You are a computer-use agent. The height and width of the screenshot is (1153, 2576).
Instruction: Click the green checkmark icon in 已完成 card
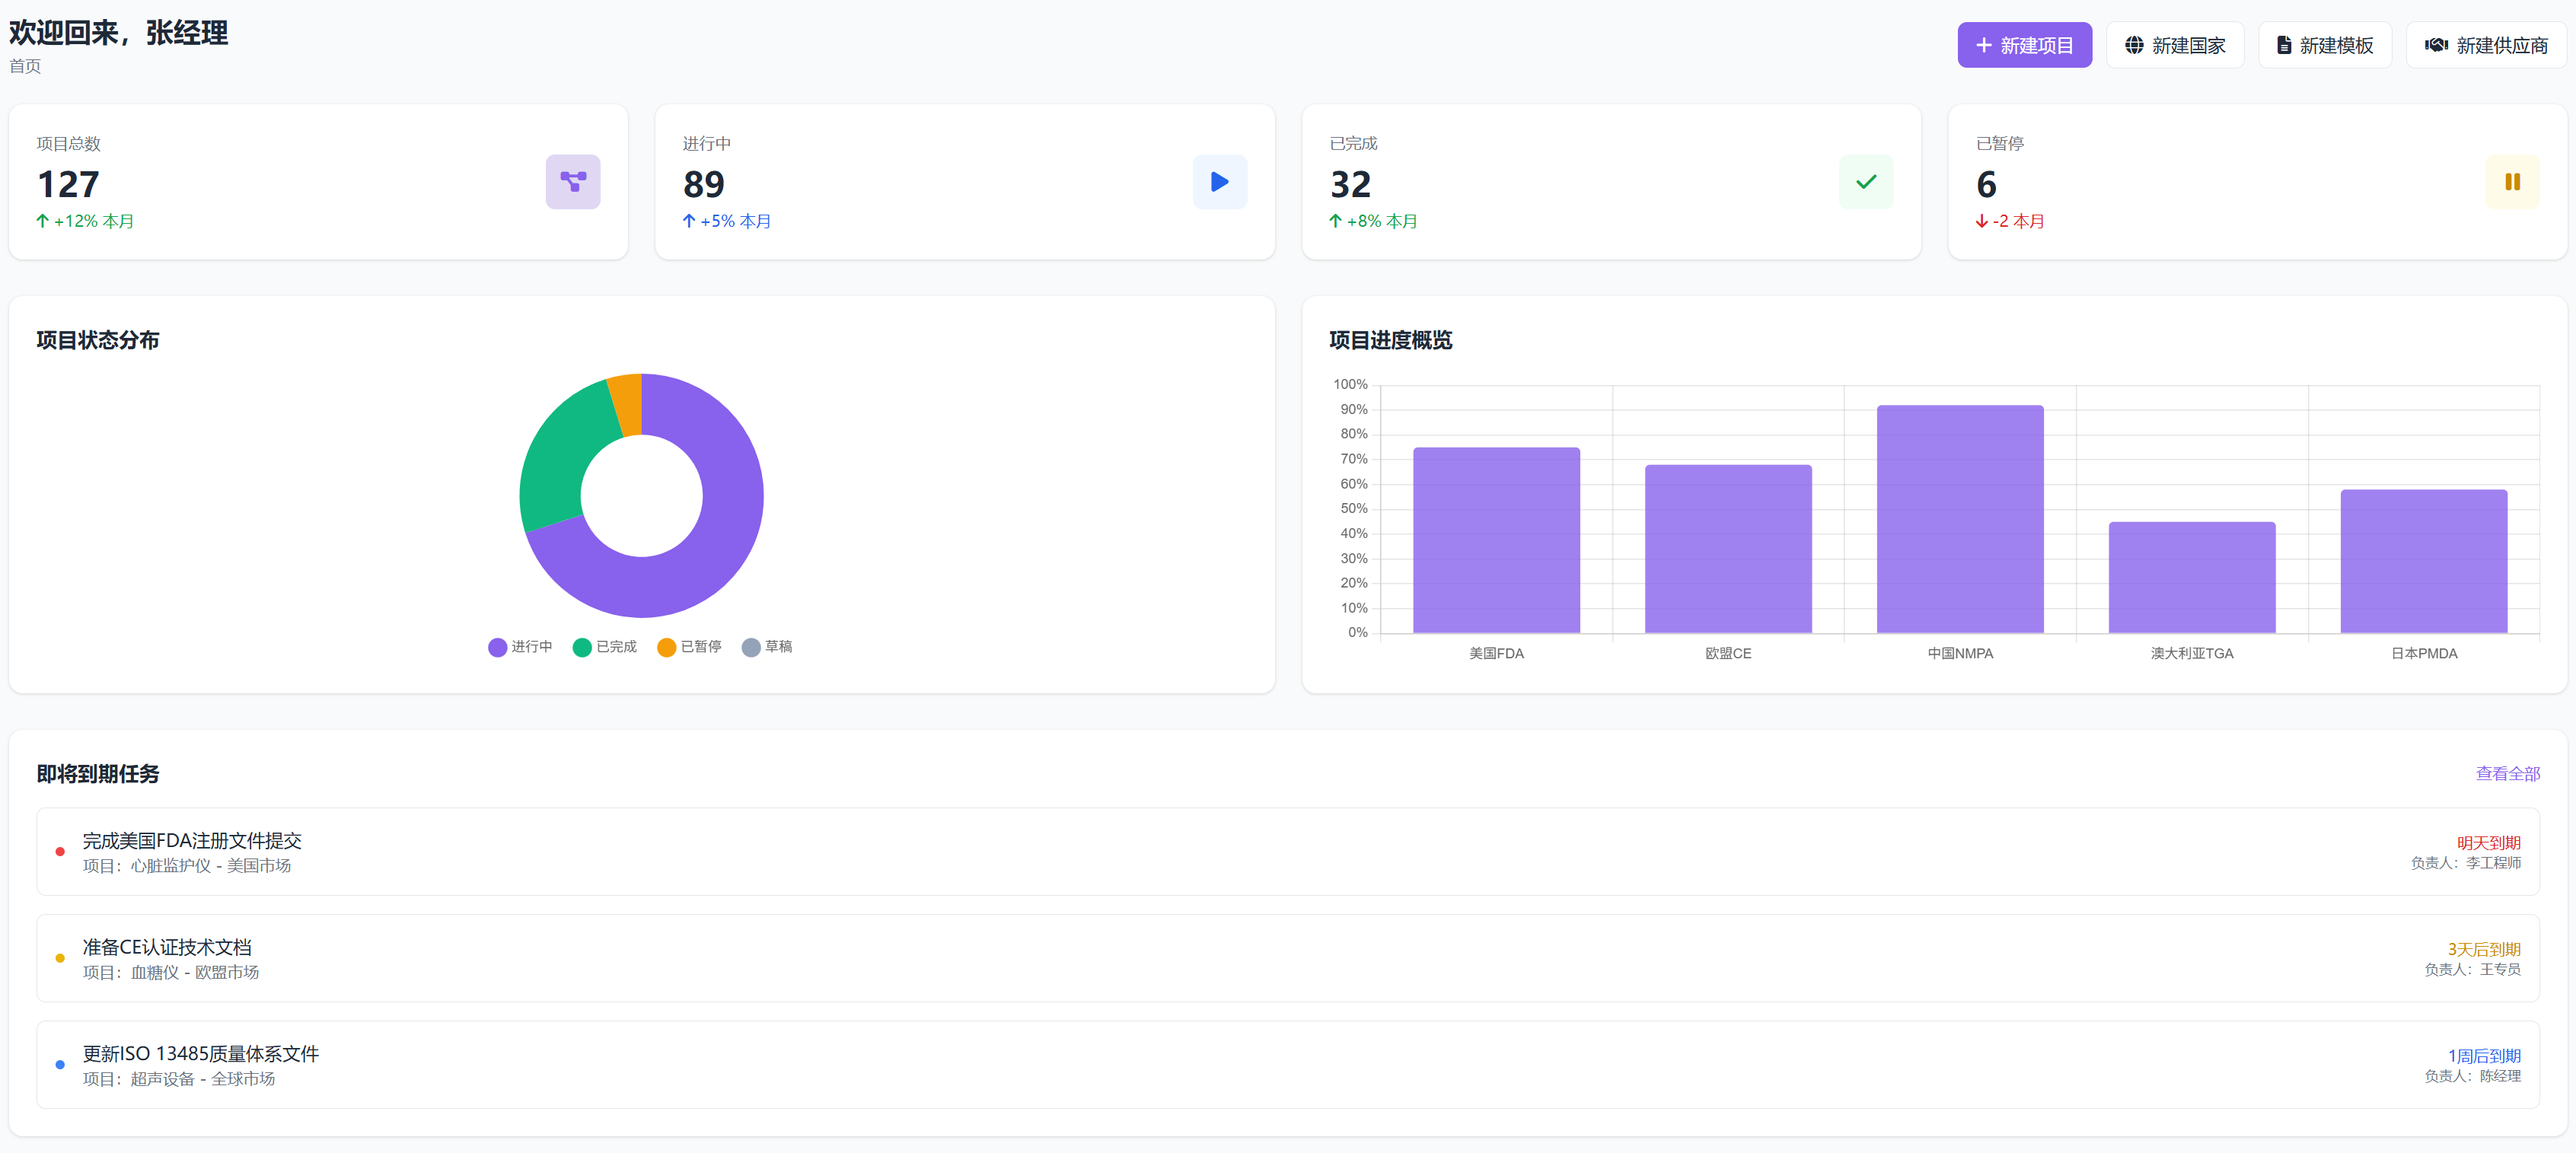click(1865, 182)
